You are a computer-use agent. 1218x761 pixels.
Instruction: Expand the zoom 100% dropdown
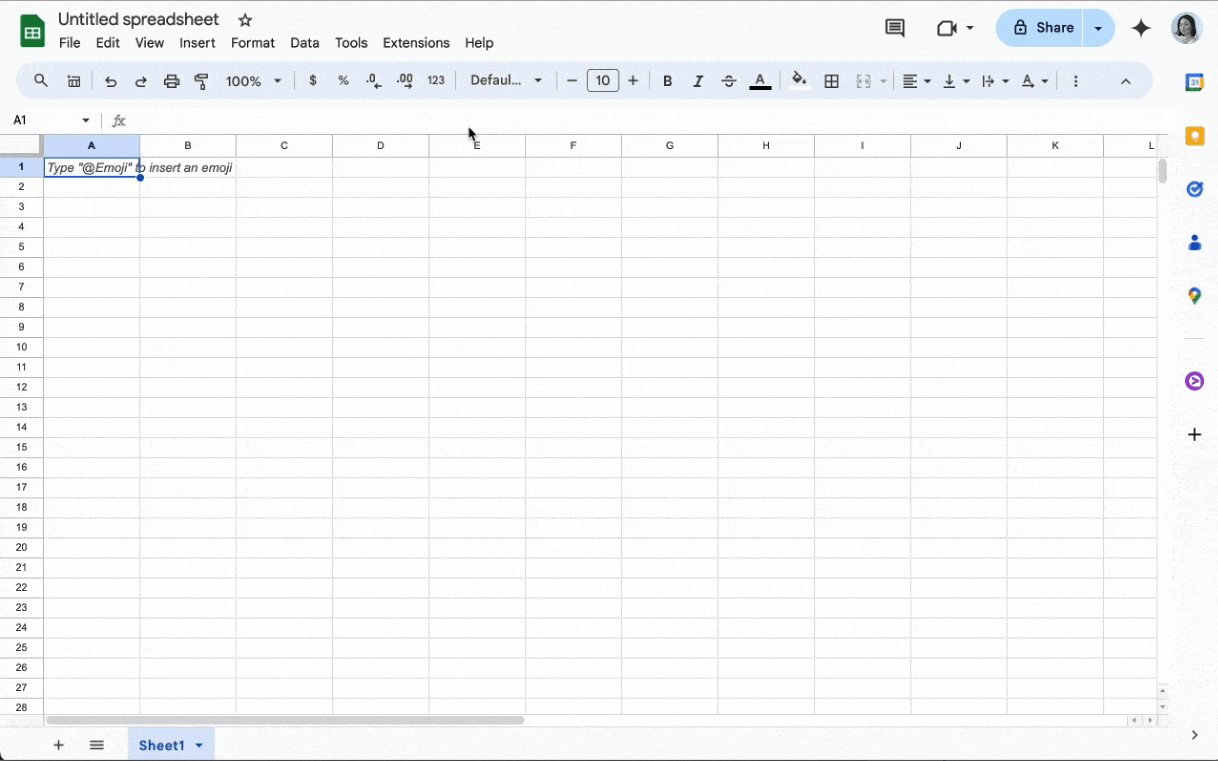253,81
